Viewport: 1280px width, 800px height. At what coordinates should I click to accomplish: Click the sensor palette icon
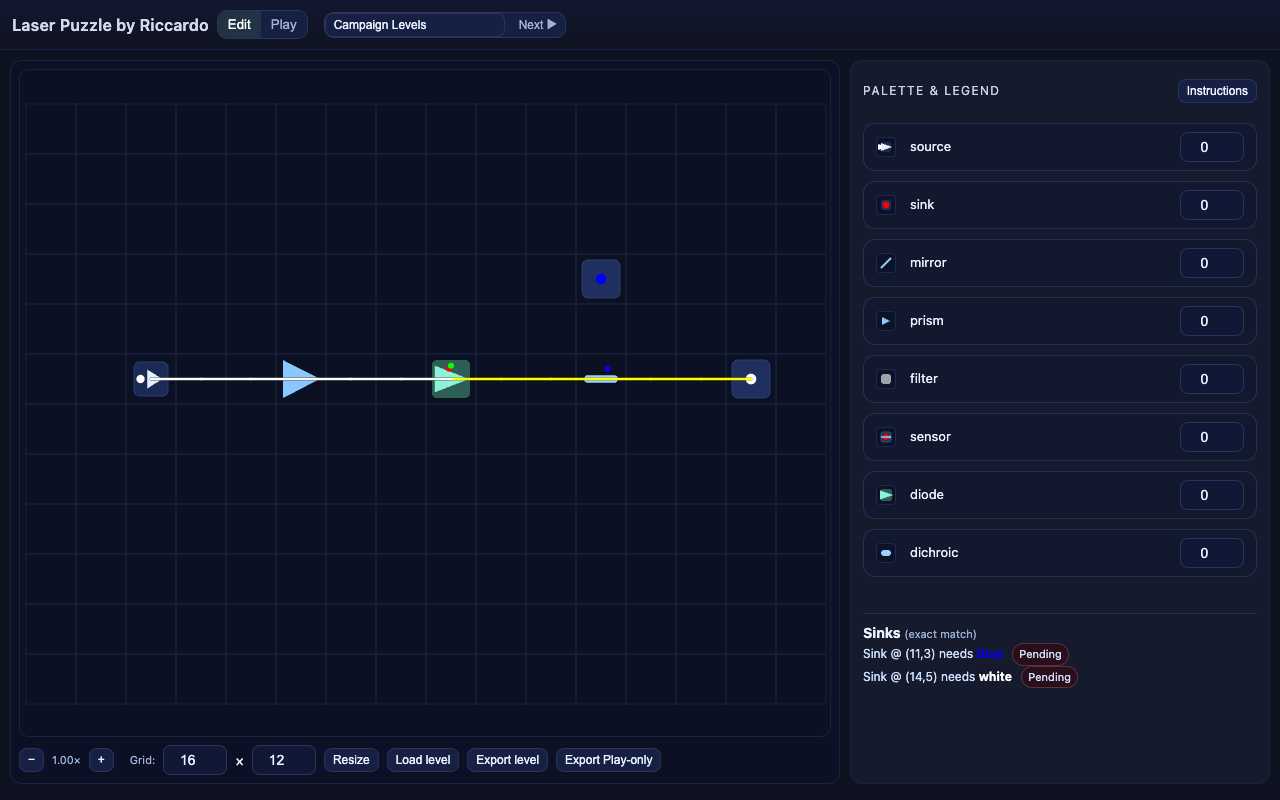(x=885, y=437)
